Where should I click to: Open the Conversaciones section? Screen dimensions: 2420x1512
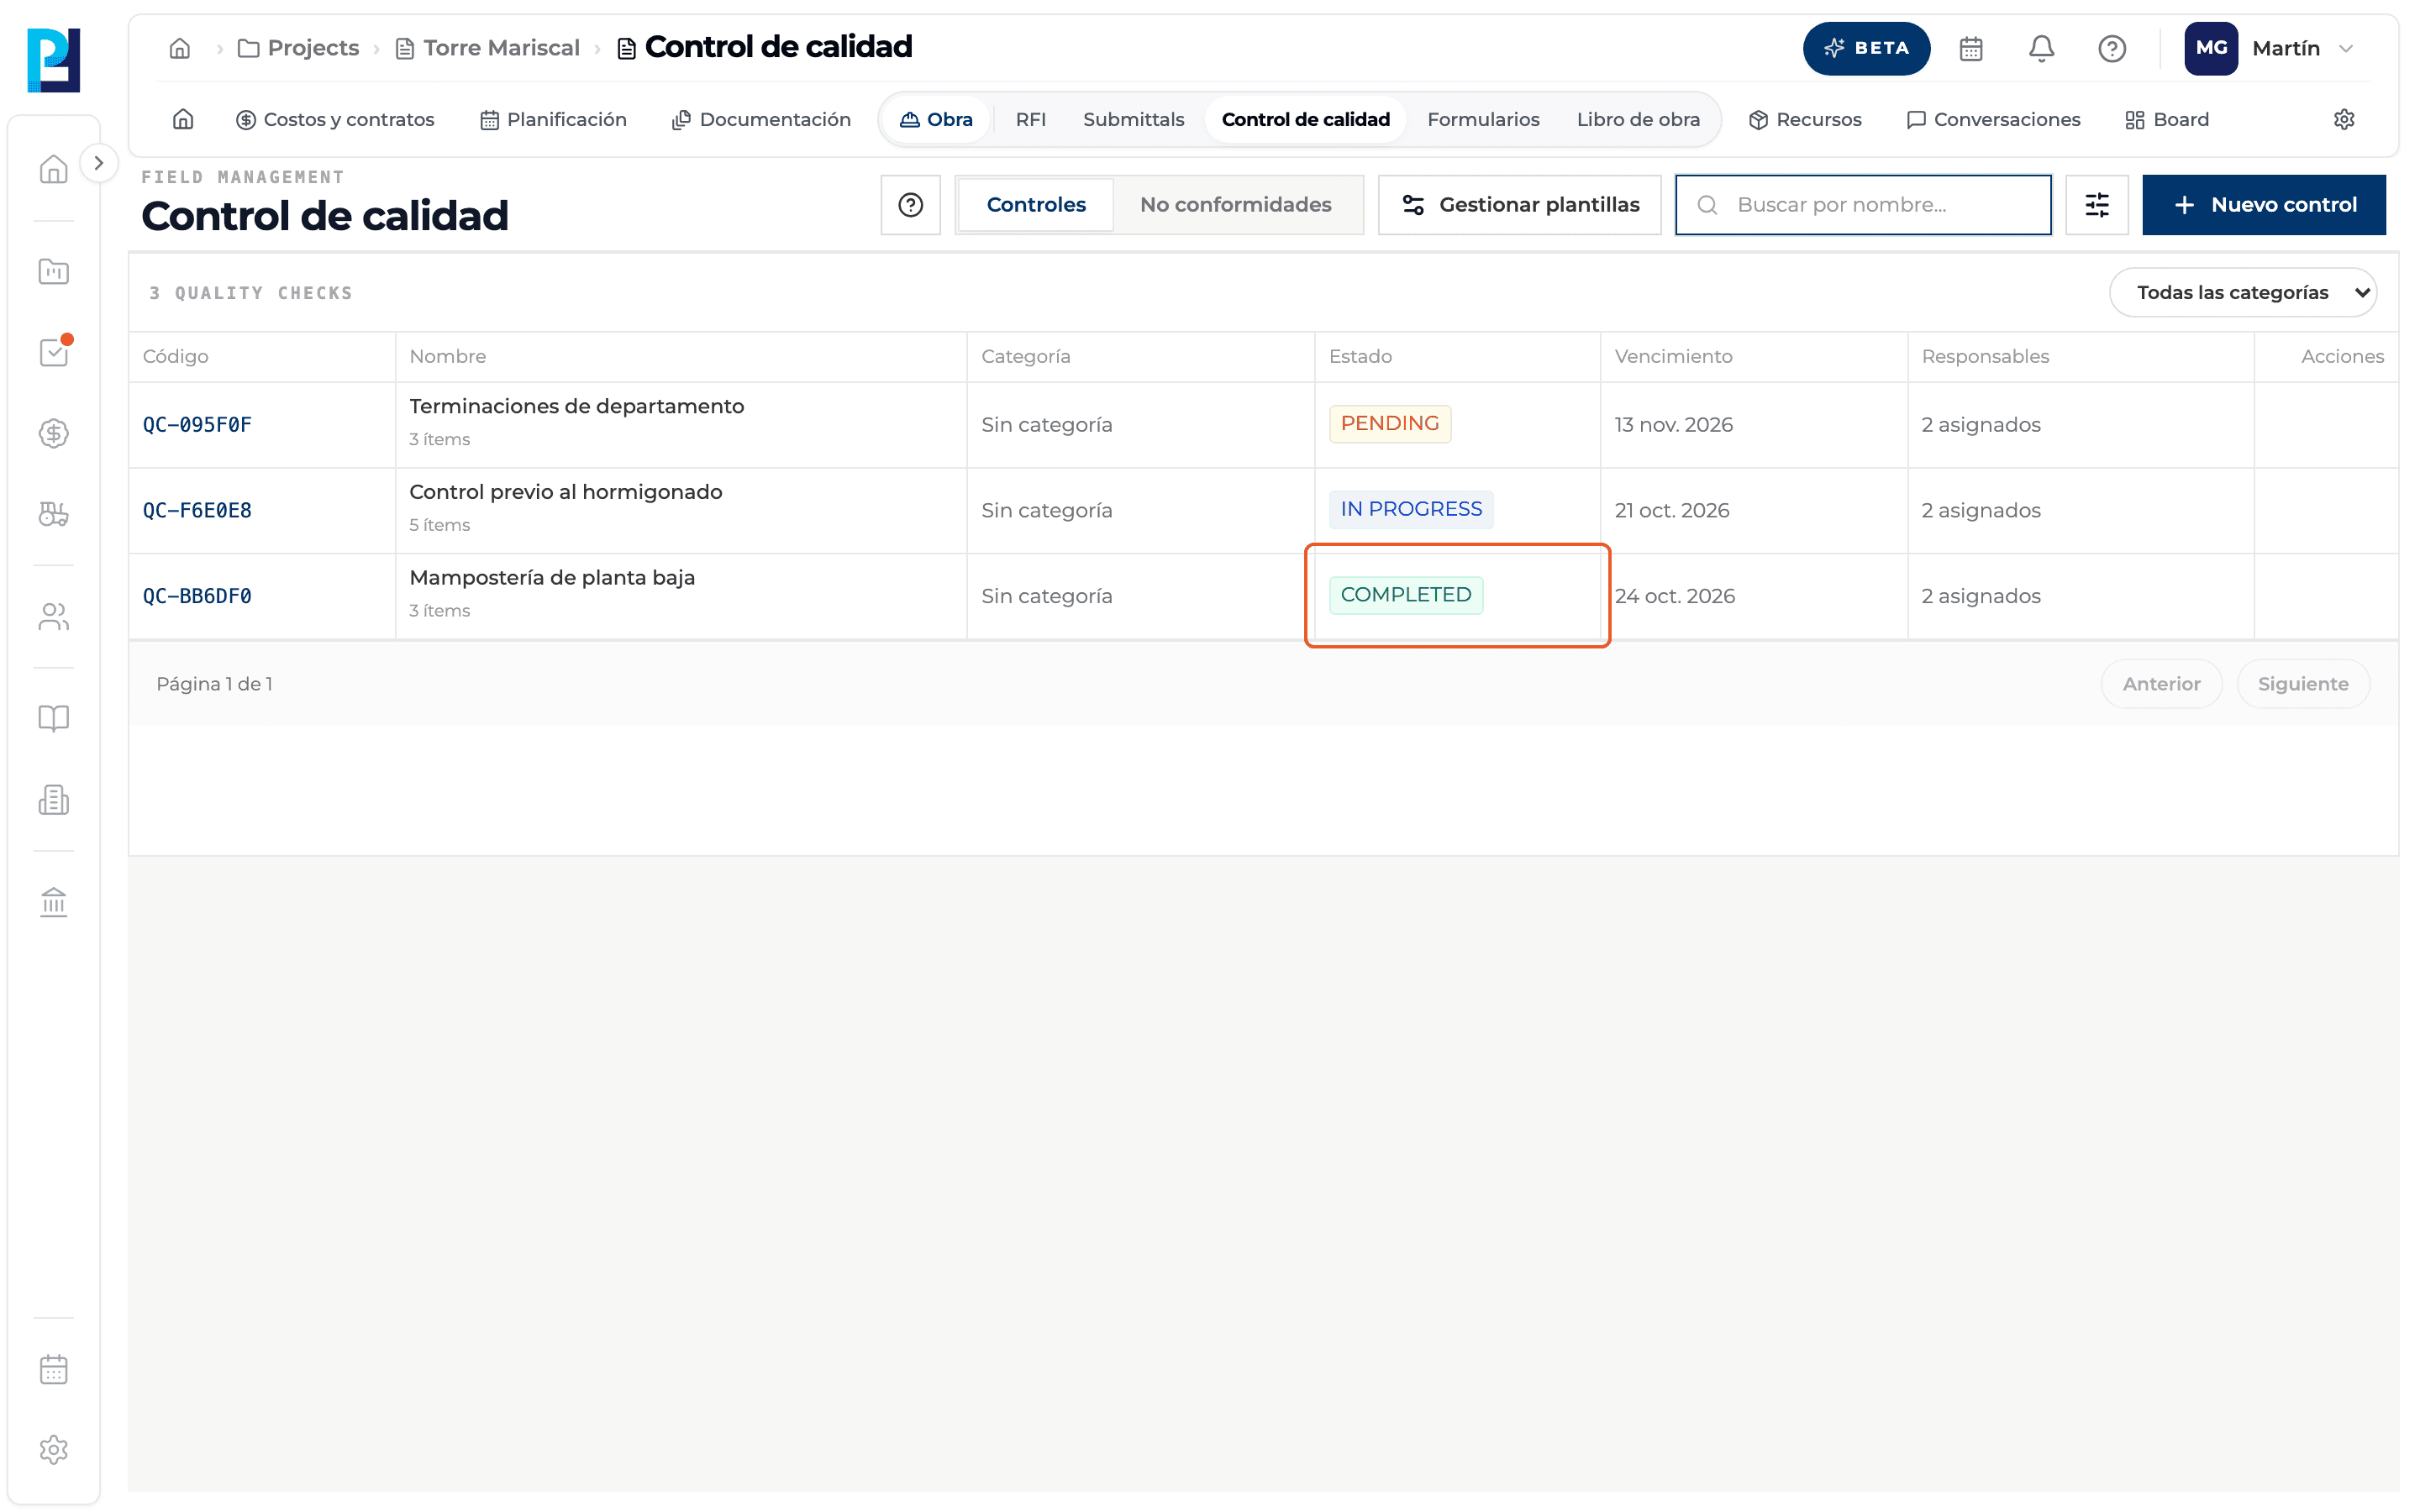pyautogui.click(x=1993, y=119)
